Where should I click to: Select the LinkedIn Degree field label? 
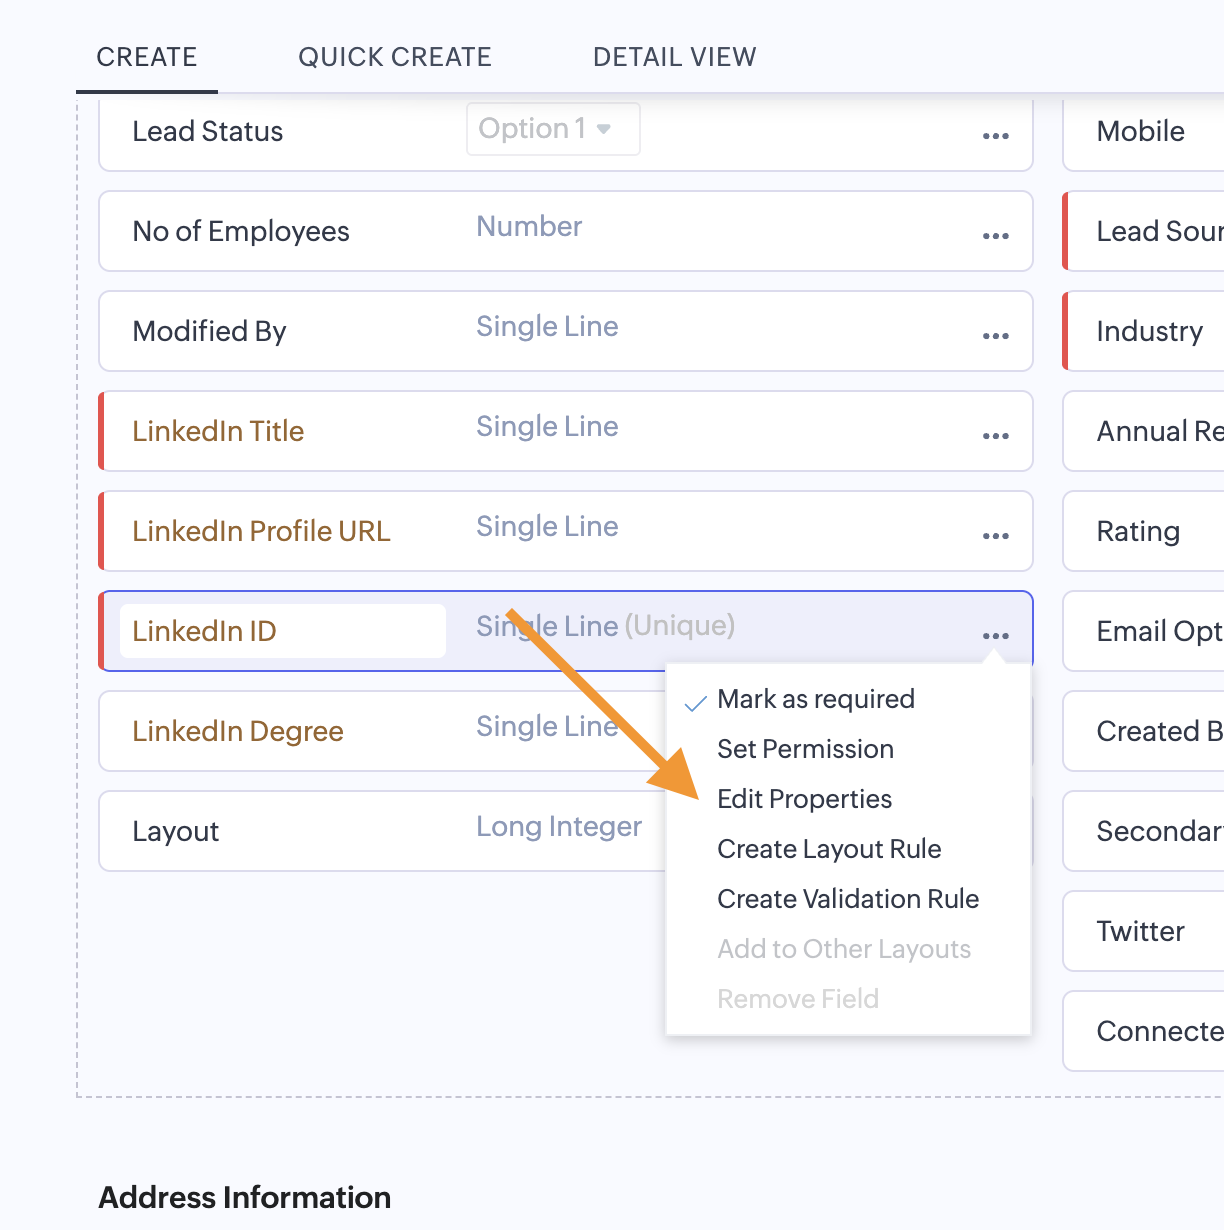pyautogui.click(x=238, y=731)
